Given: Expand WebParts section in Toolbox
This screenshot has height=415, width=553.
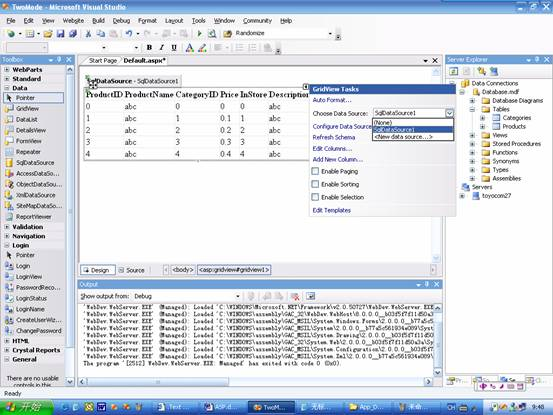Looking at the screenshot, I should [x=7, y=70].
